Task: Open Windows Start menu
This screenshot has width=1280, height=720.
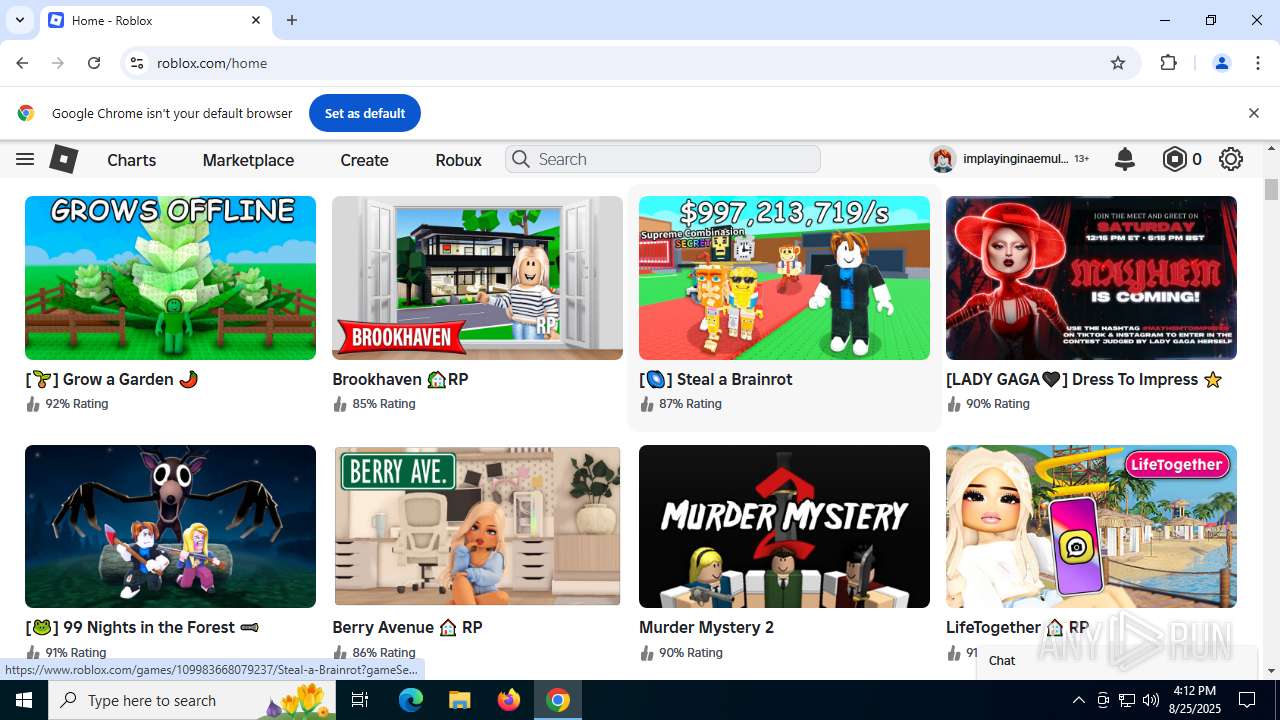Action: 24,700
